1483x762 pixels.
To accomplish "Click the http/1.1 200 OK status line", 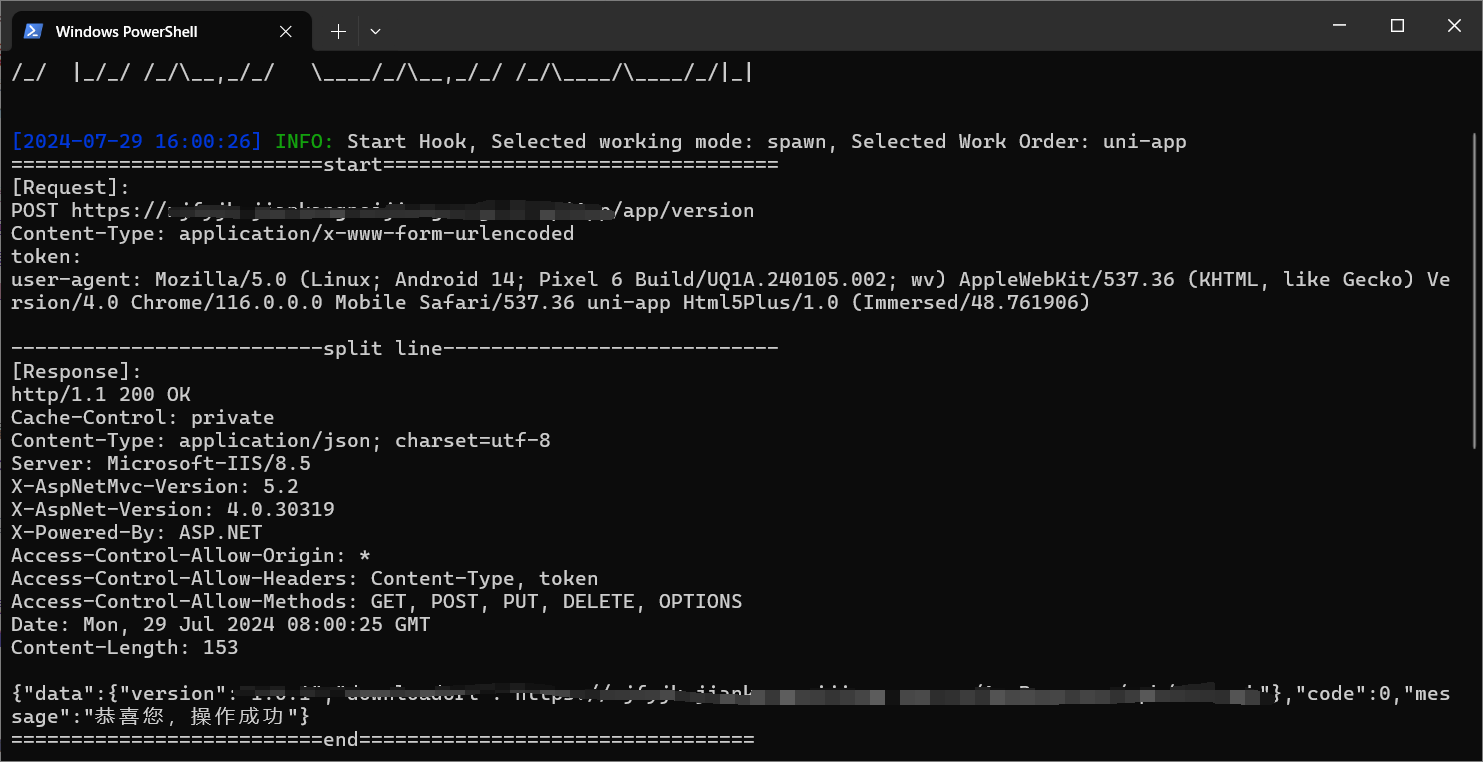I will tap(101, 394).
